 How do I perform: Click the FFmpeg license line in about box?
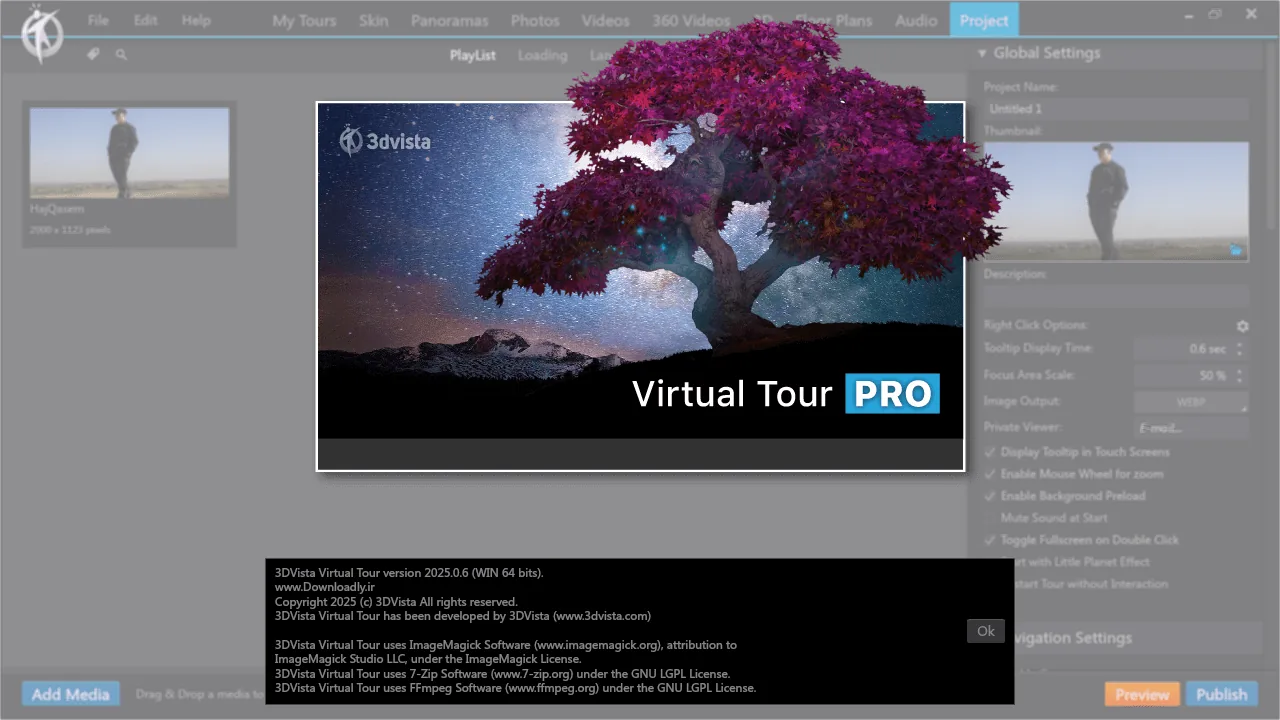(x=515, y=688)
